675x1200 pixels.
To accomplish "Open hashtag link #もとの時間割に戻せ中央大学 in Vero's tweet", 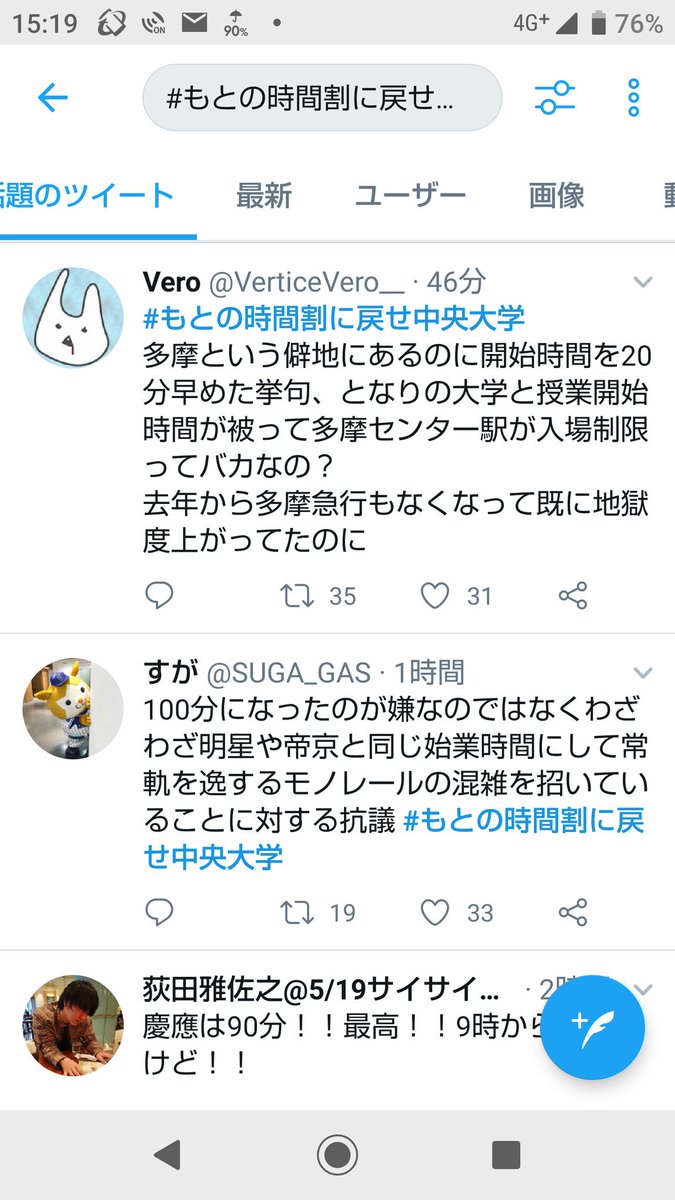I will tap(335, 319).
